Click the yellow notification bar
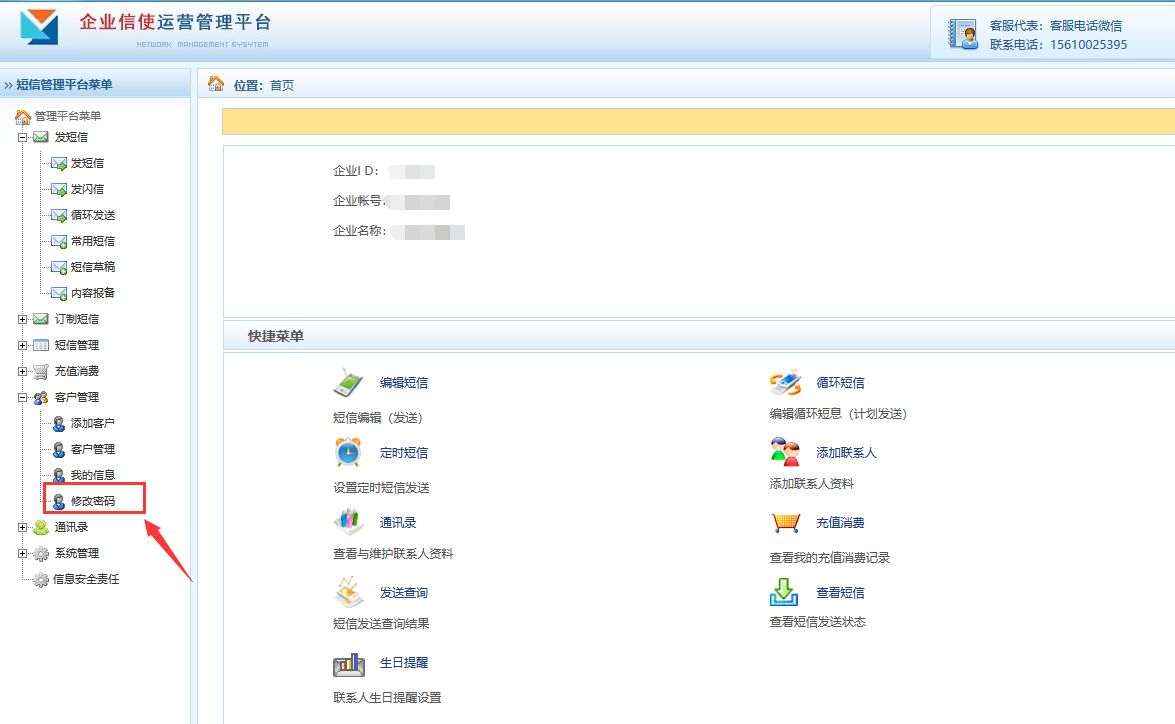The image size is (1175, 724). click(698, 121)
